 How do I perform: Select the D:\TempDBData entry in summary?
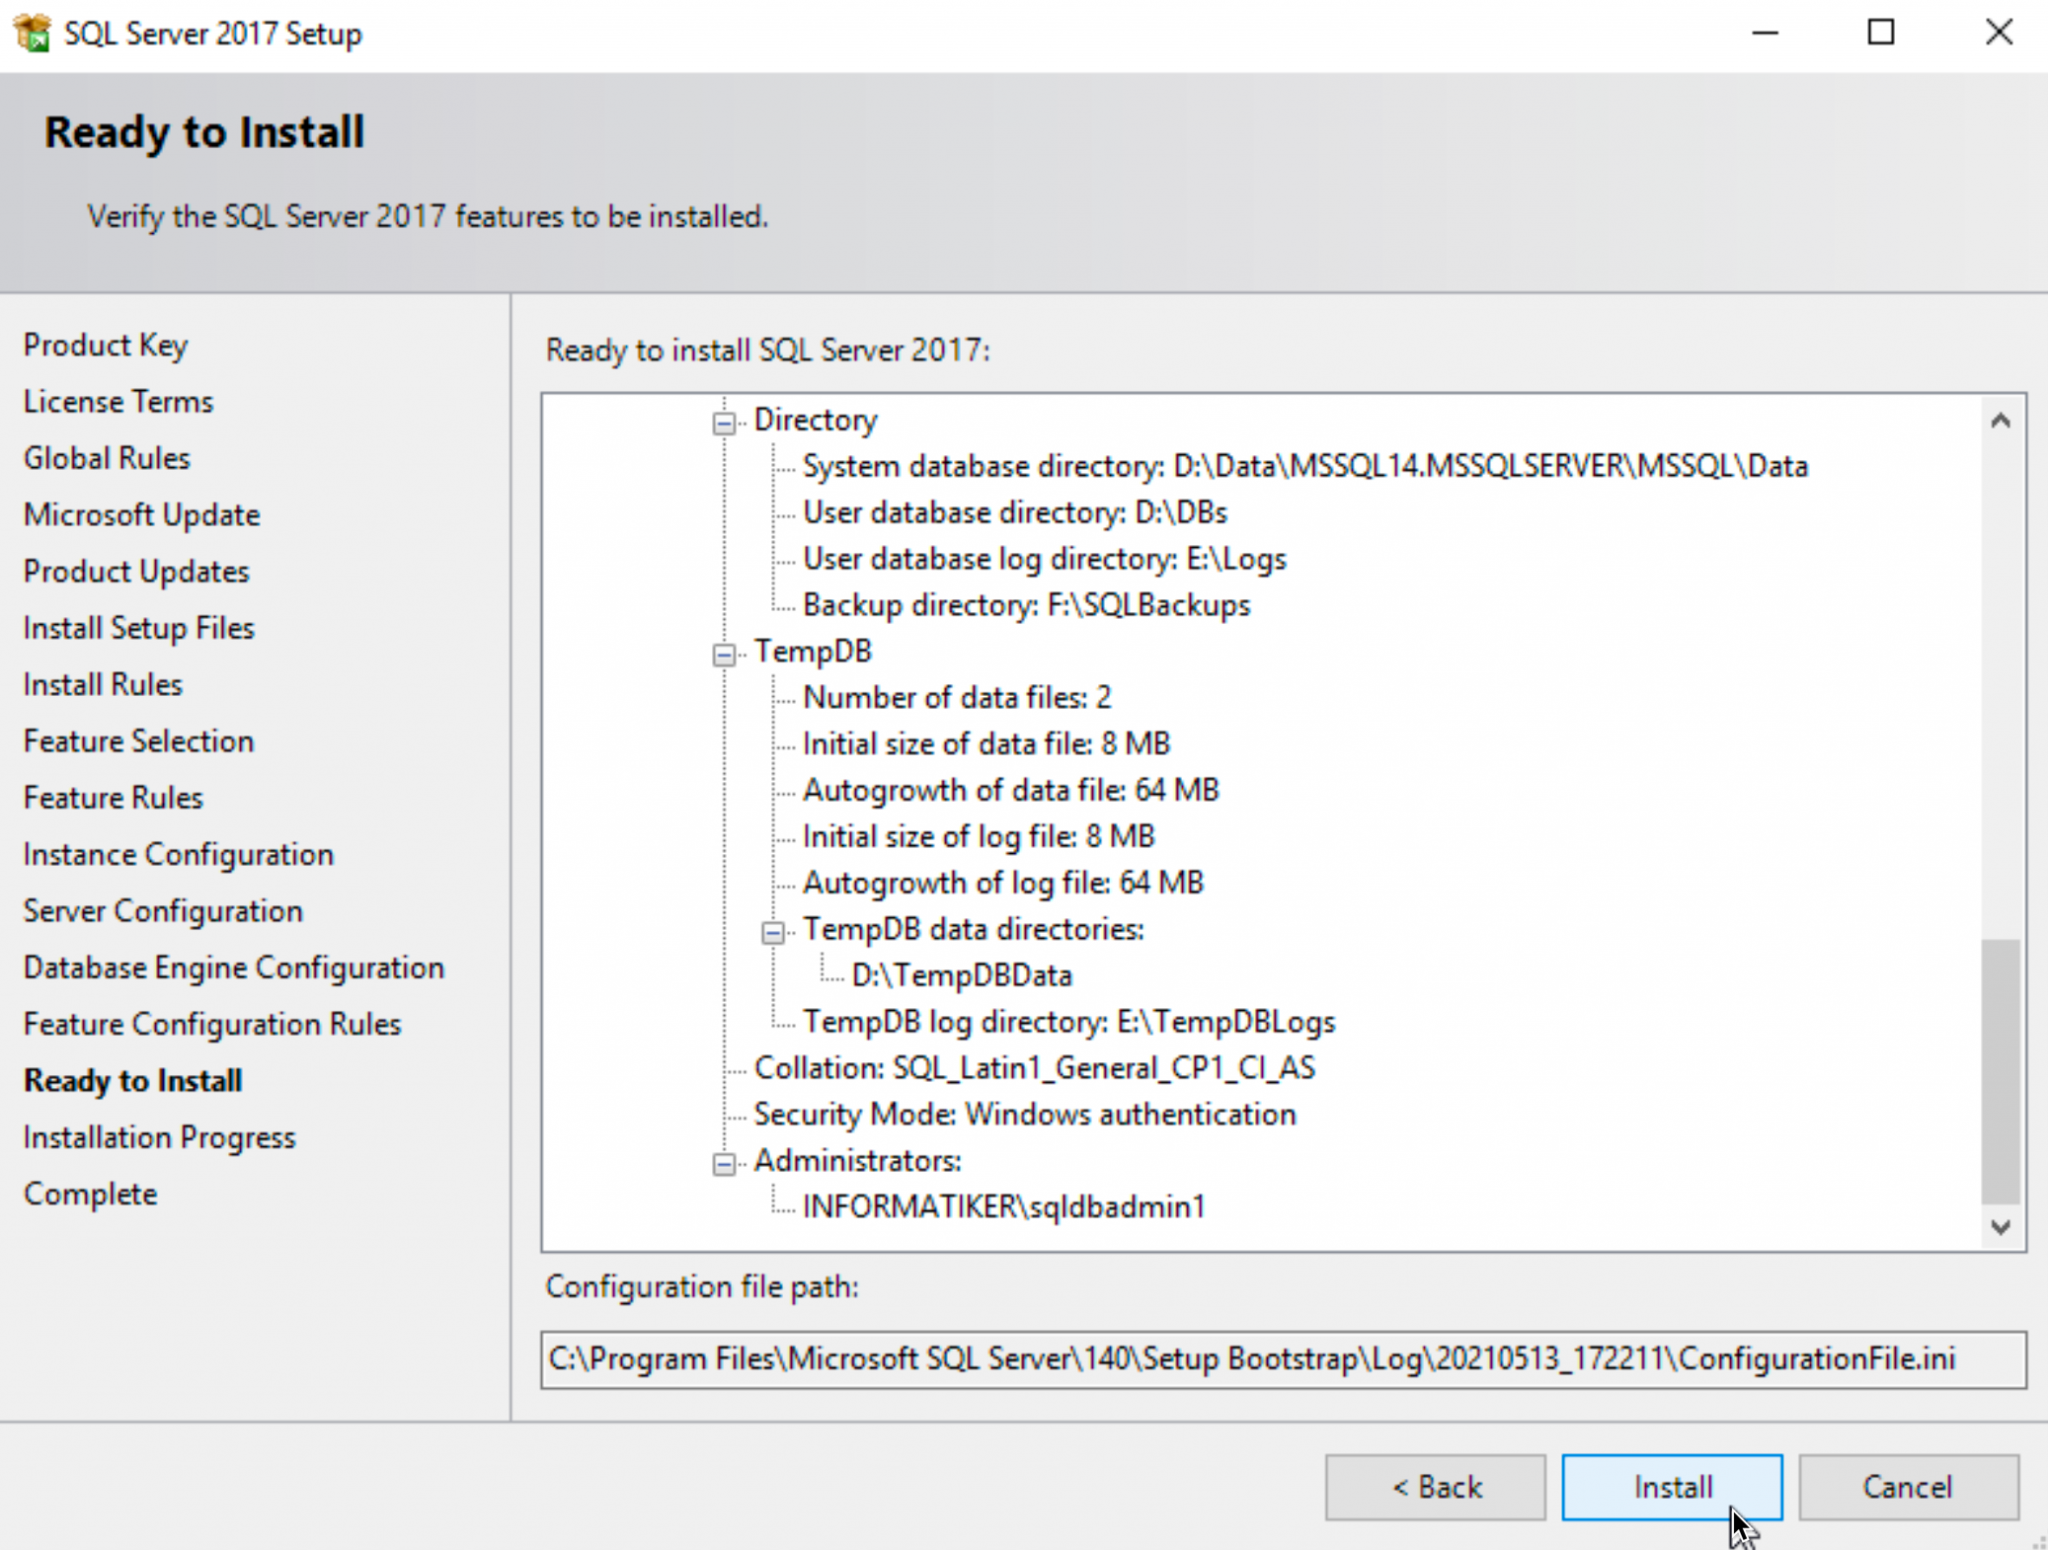click(x=961, y=975)
